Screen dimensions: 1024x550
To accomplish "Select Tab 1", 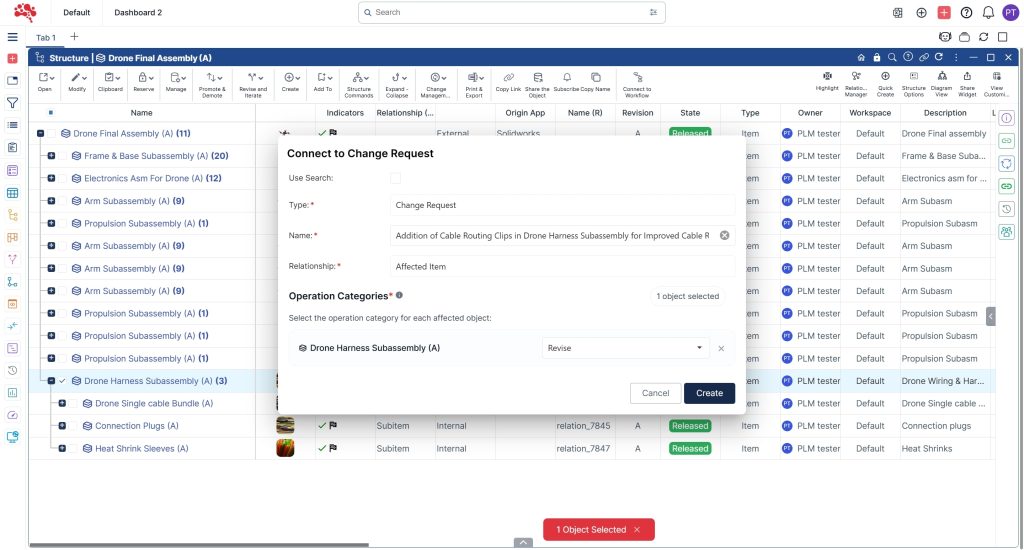I will [x=46, y=38].
